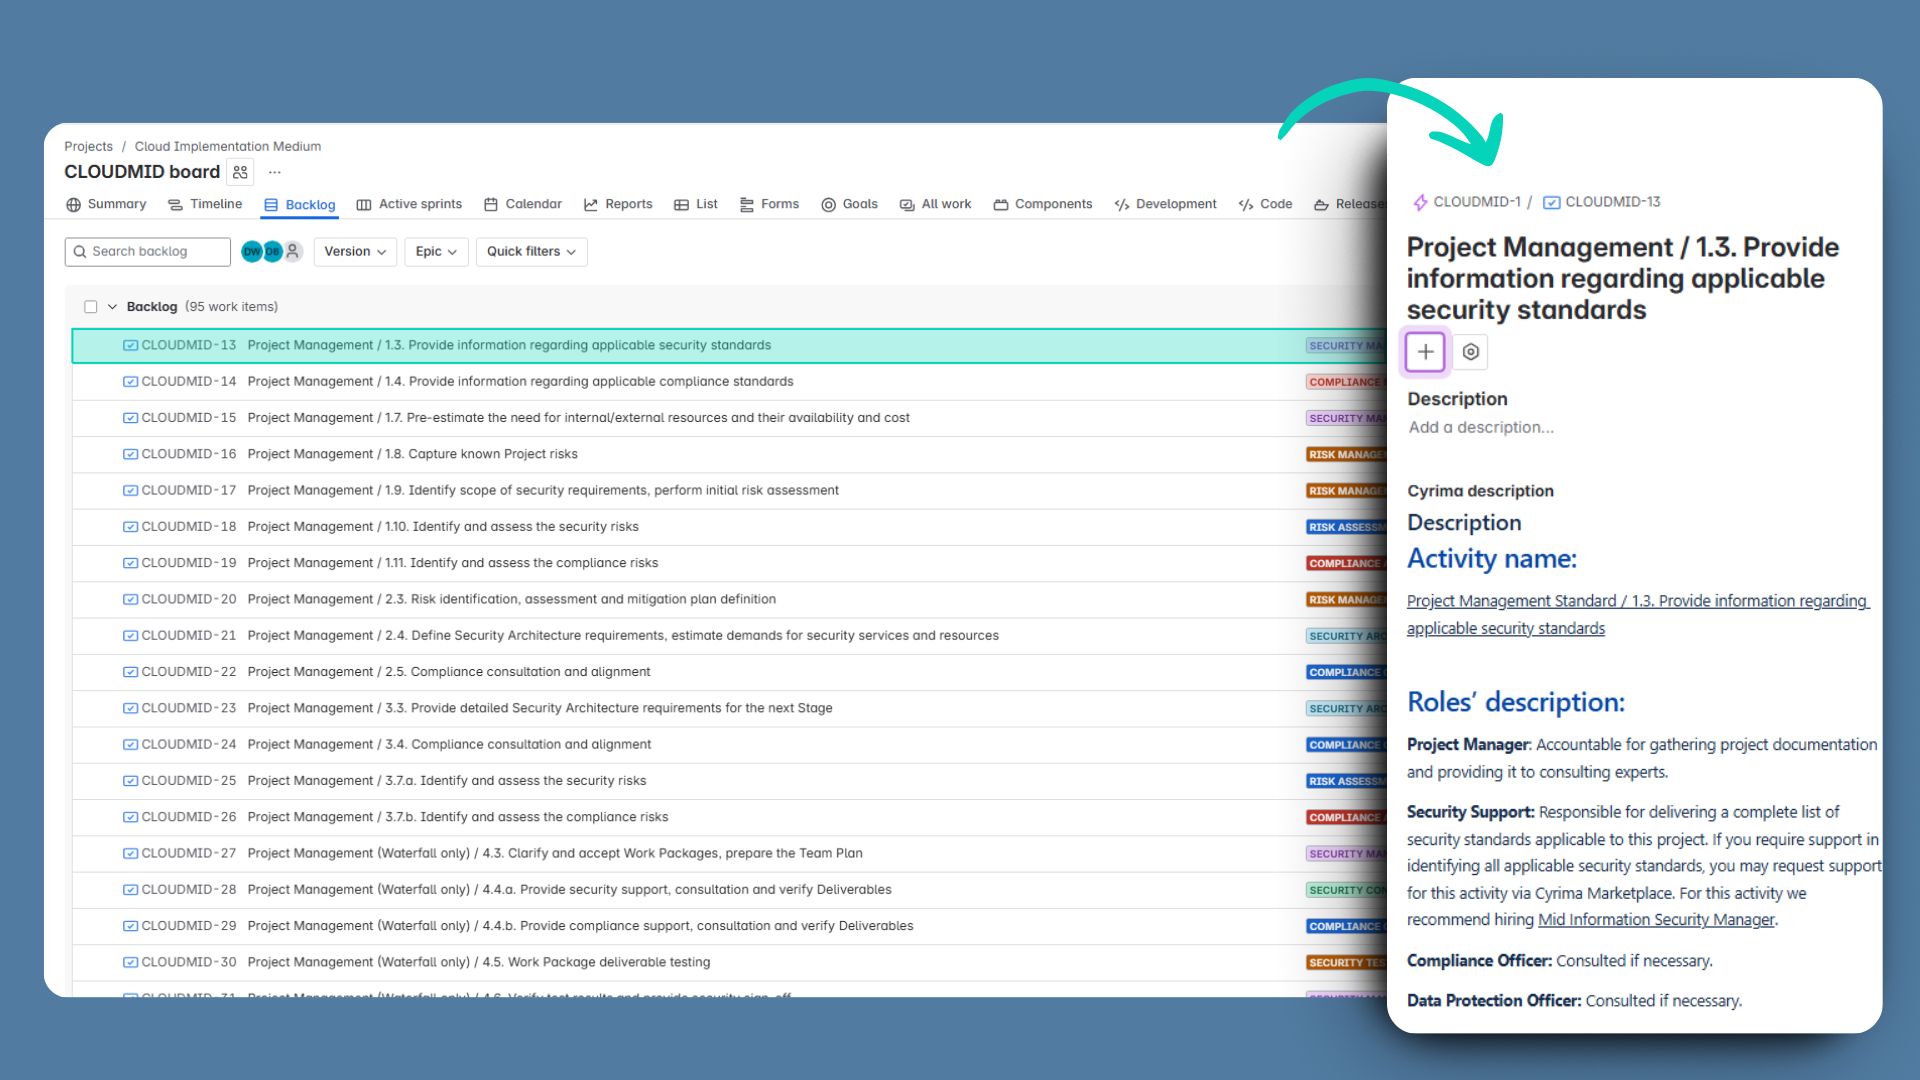Tick the Backlog select-all checkbox

[91, 307]
